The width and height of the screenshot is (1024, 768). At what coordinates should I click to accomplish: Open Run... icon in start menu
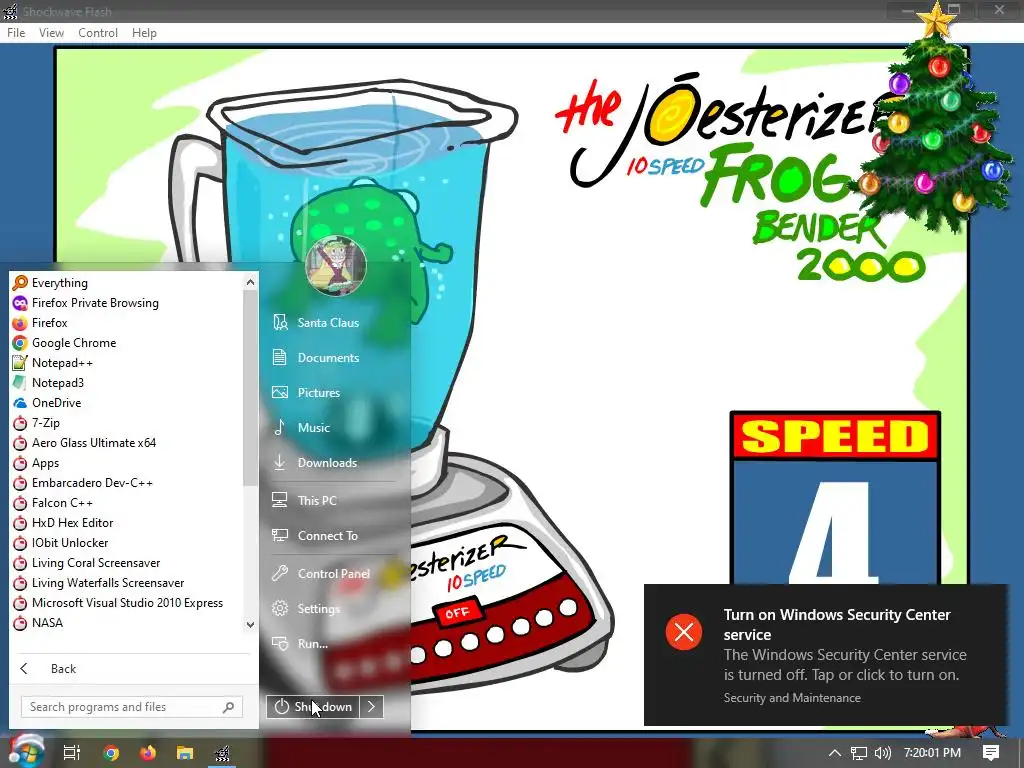280,644
